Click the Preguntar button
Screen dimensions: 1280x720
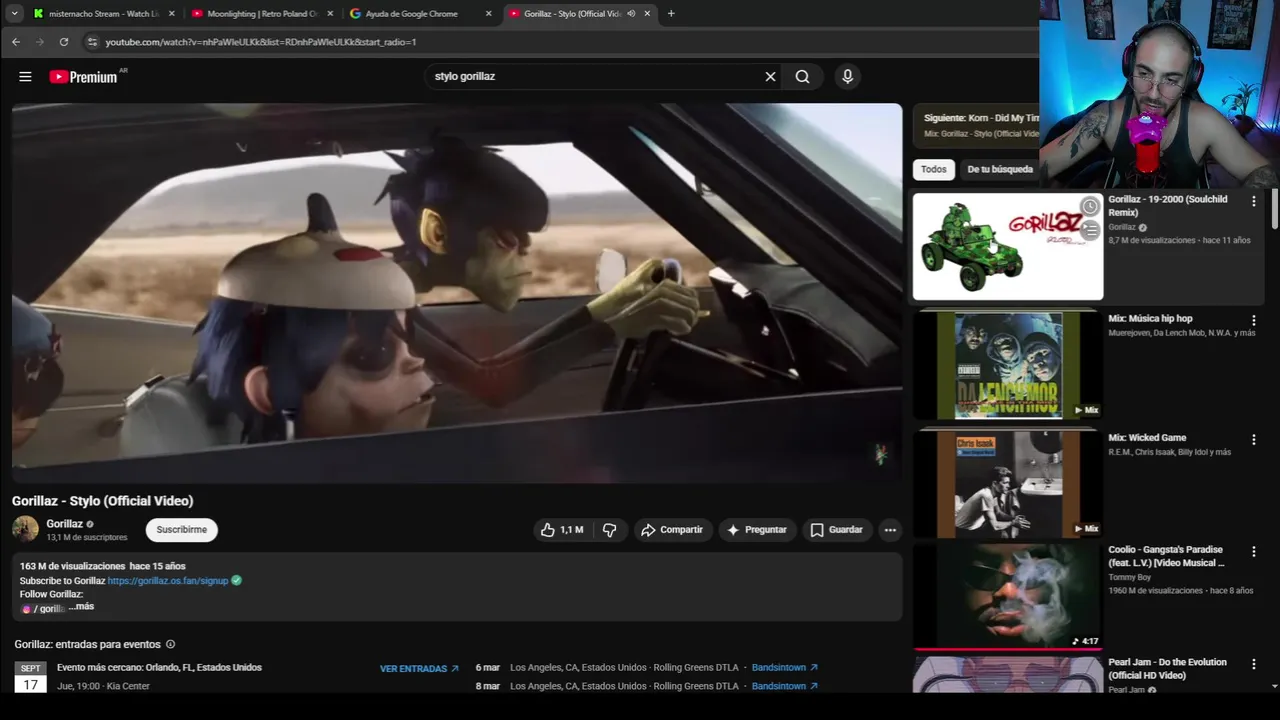coord(757,530)
